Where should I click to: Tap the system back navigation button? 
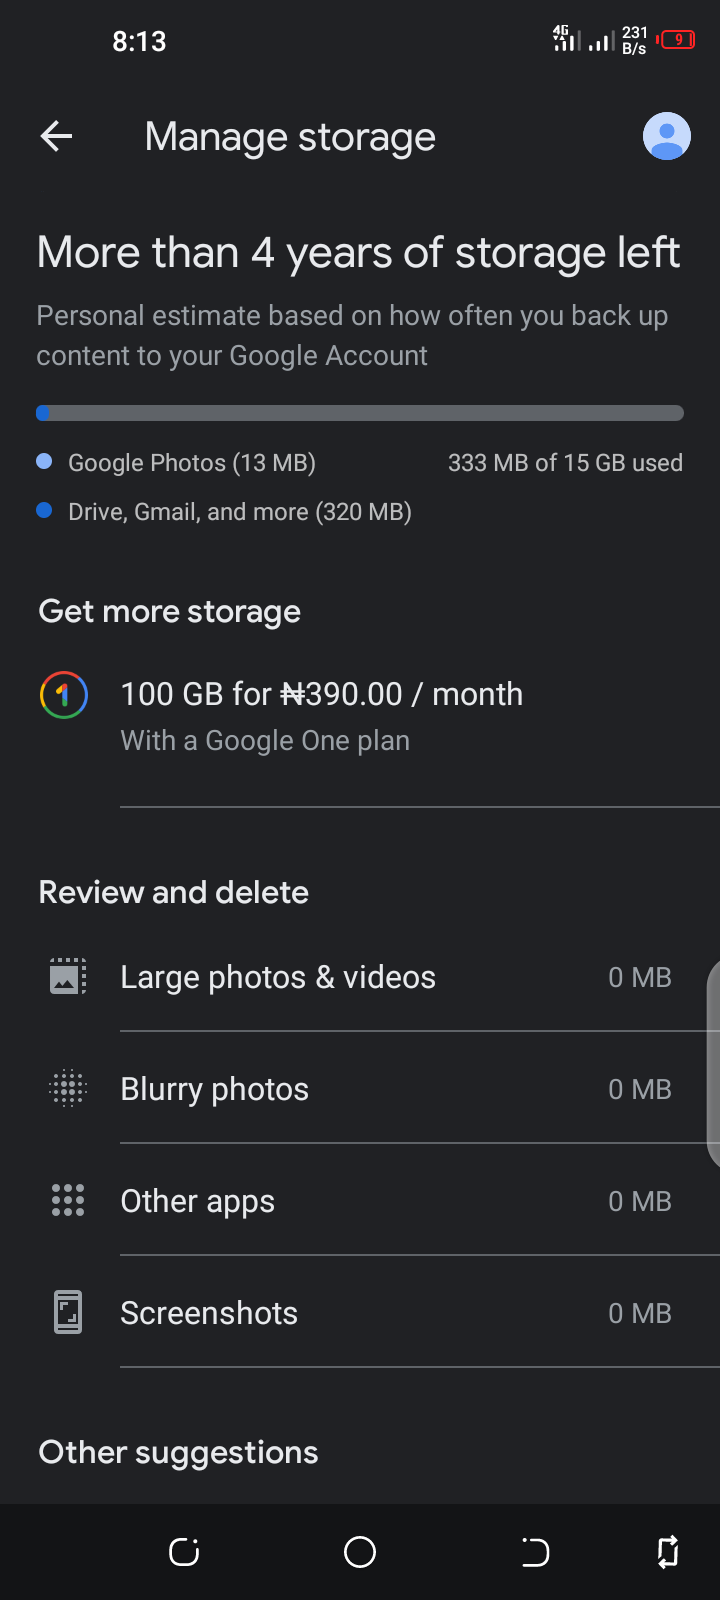pyautogui.click(x=536, y=1552)
